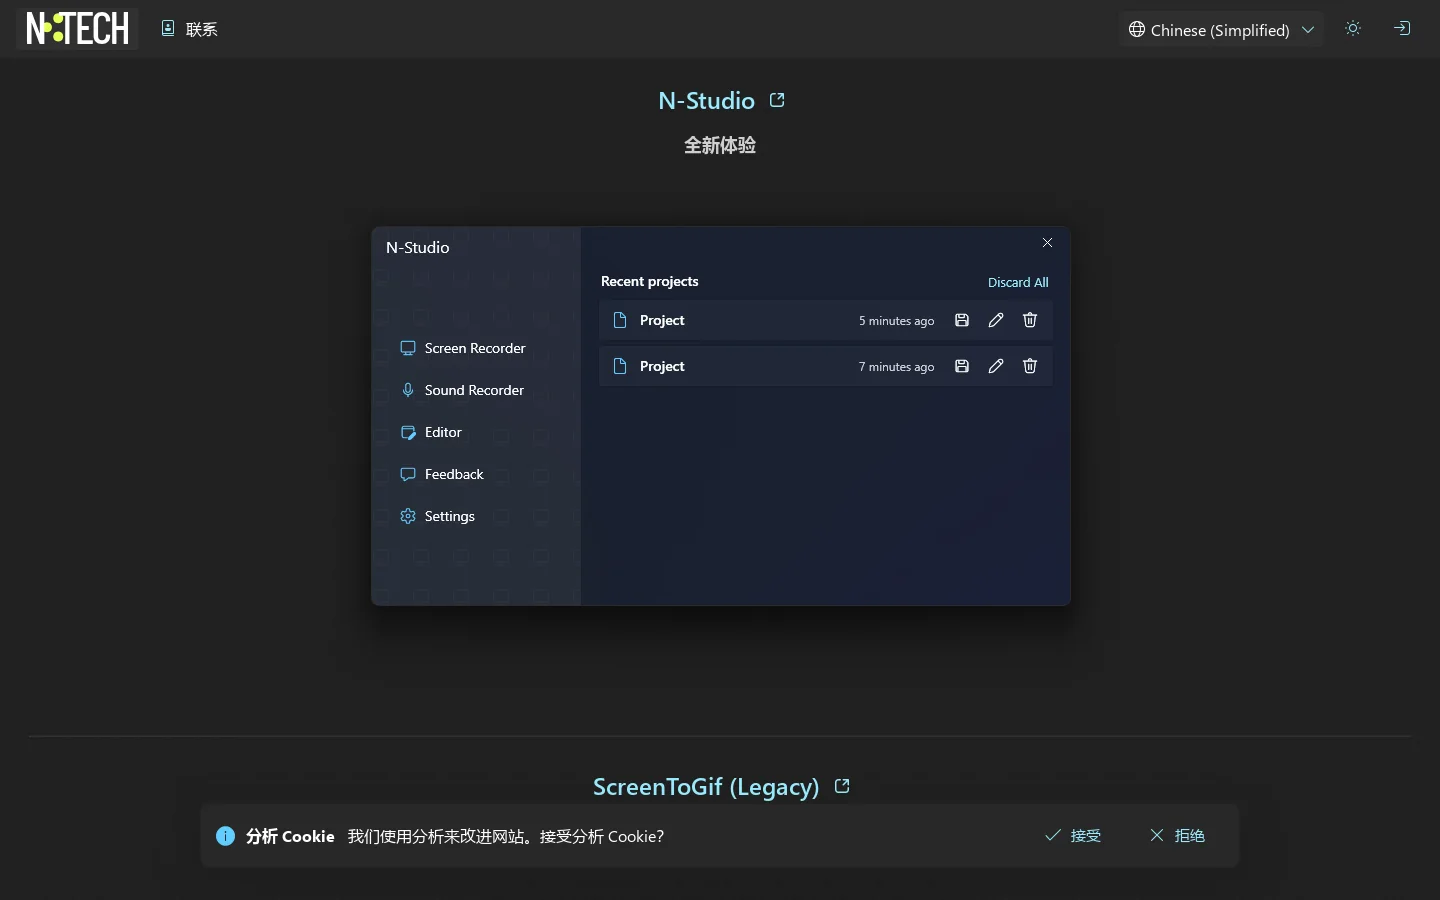Accept analytics cookies with 接受
Image resolution: width=1440 pixels, height=900 pixels.
click(1073, 835)
